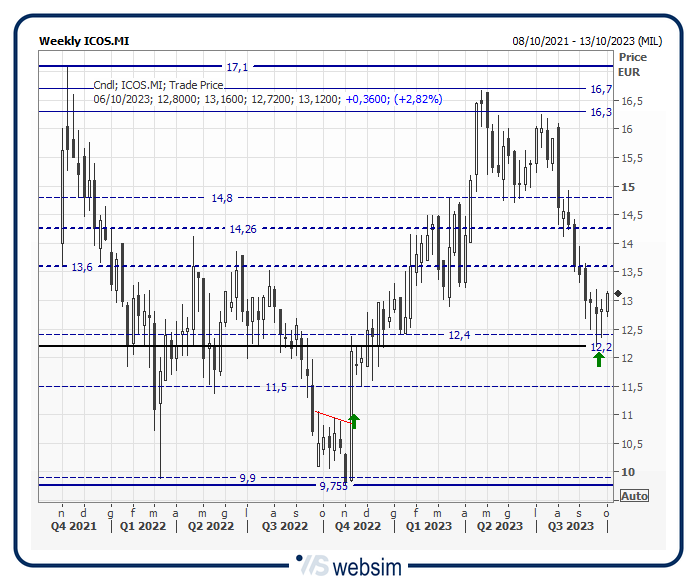Click the 16,3 price level label
This screenshot has height=581, width=697.
click(601, 113)
